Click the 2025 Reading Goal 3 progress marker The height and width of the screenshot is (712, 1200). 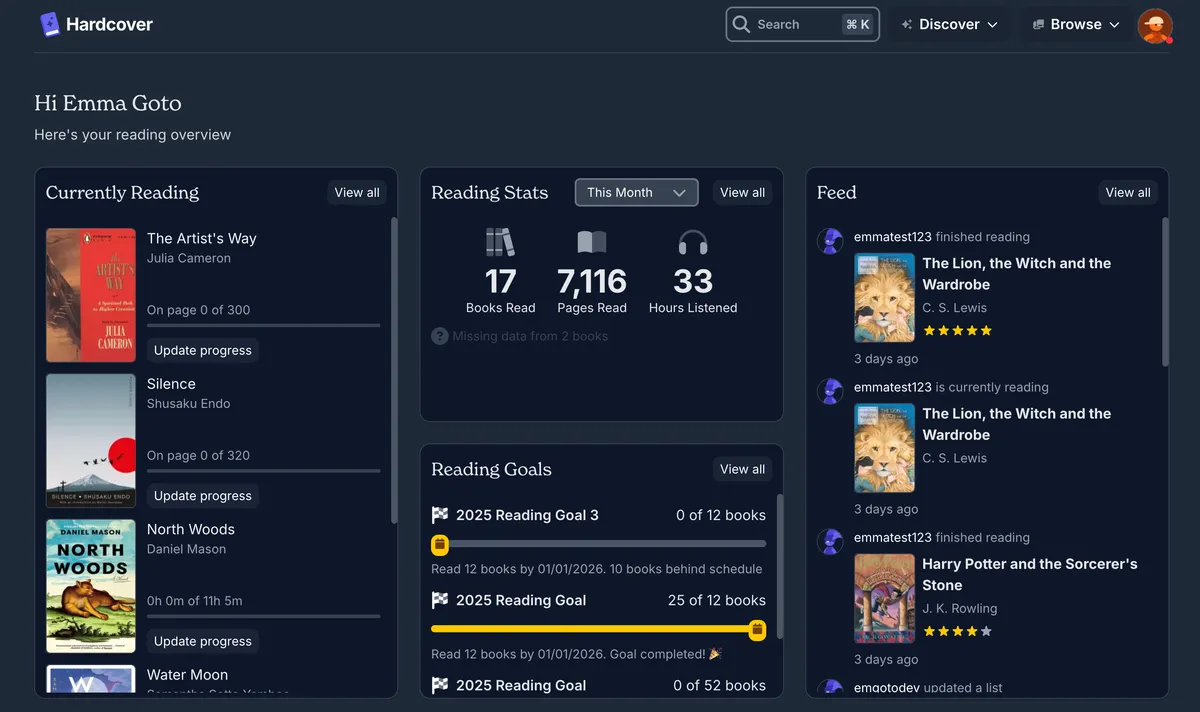point(439,544)
